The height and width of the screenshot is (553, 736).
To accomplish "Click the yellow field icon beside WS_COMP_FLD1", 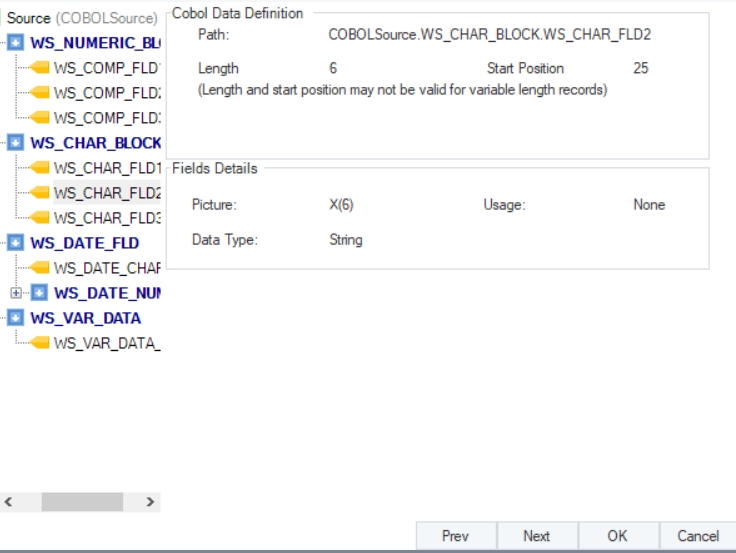I will point(39,68).
